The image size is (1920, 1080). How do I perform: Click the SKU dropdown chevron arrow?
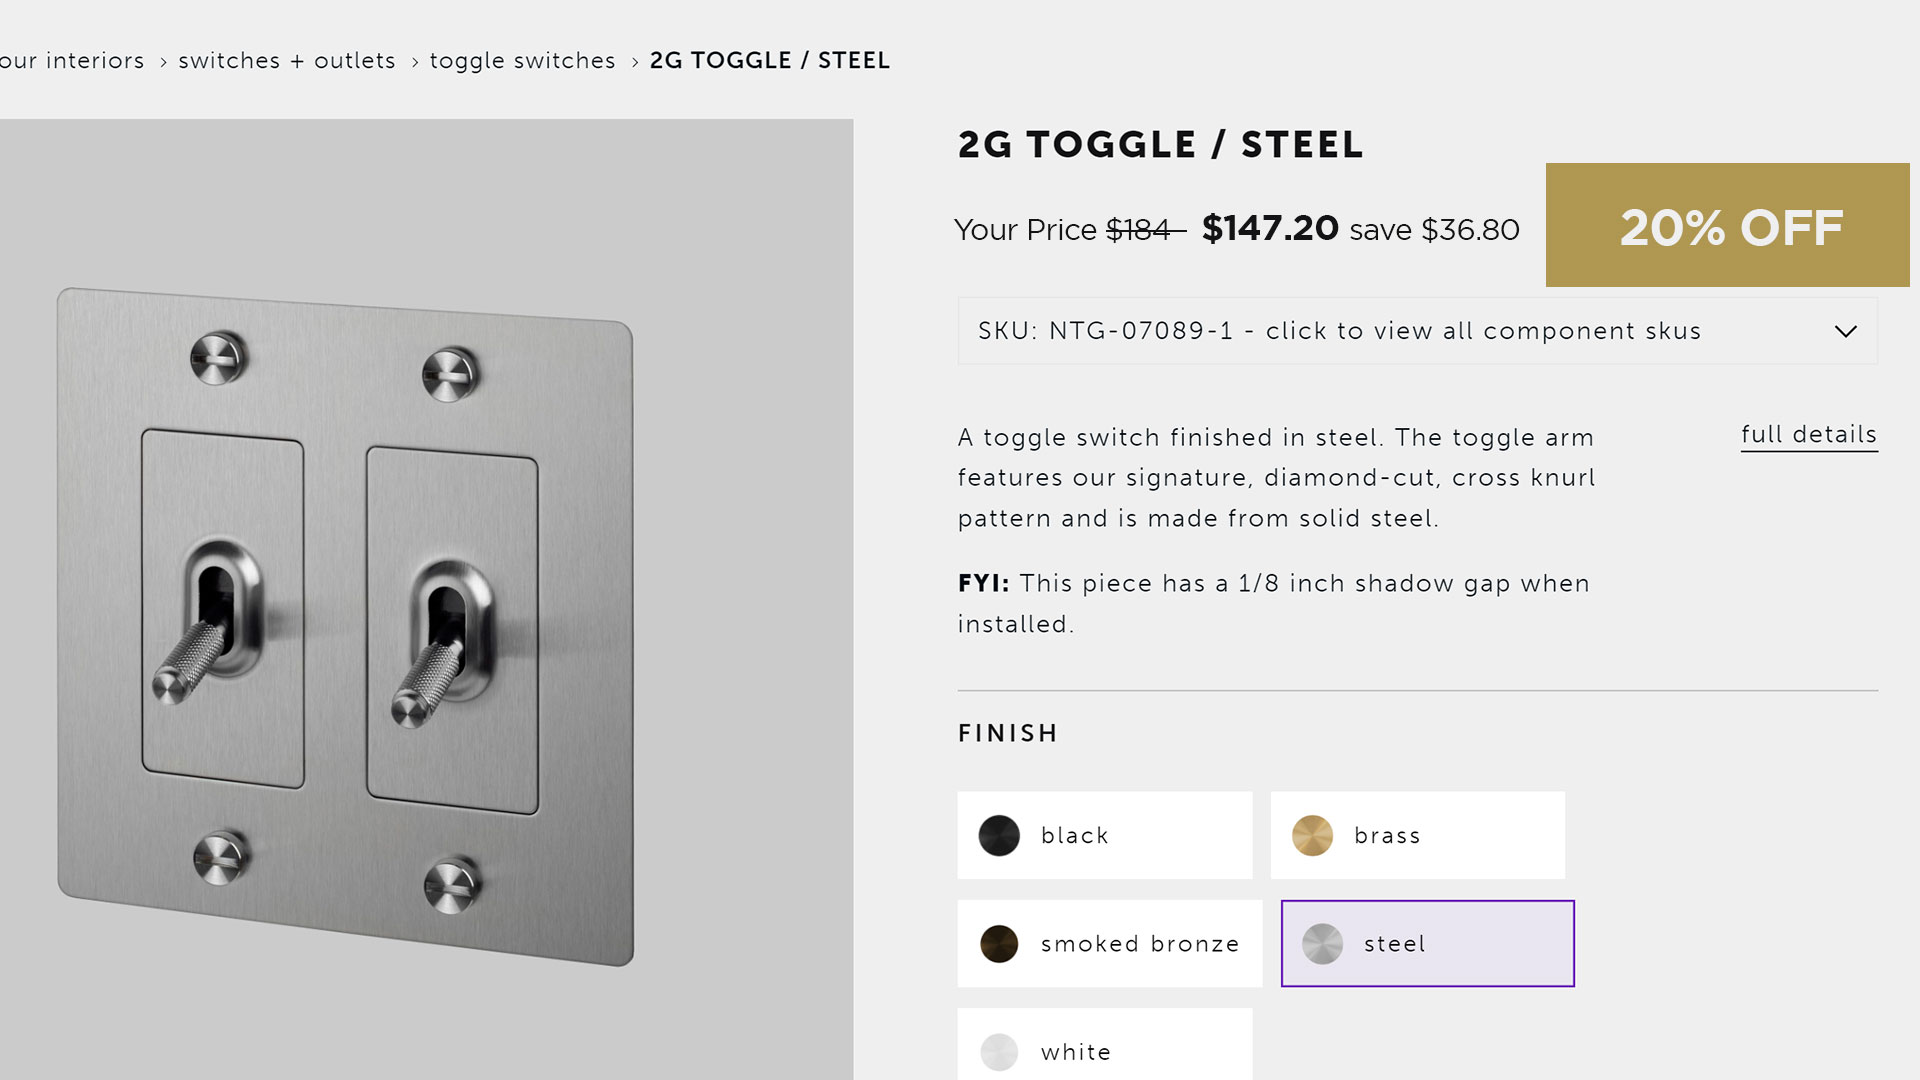click(x=1845, y=331)
